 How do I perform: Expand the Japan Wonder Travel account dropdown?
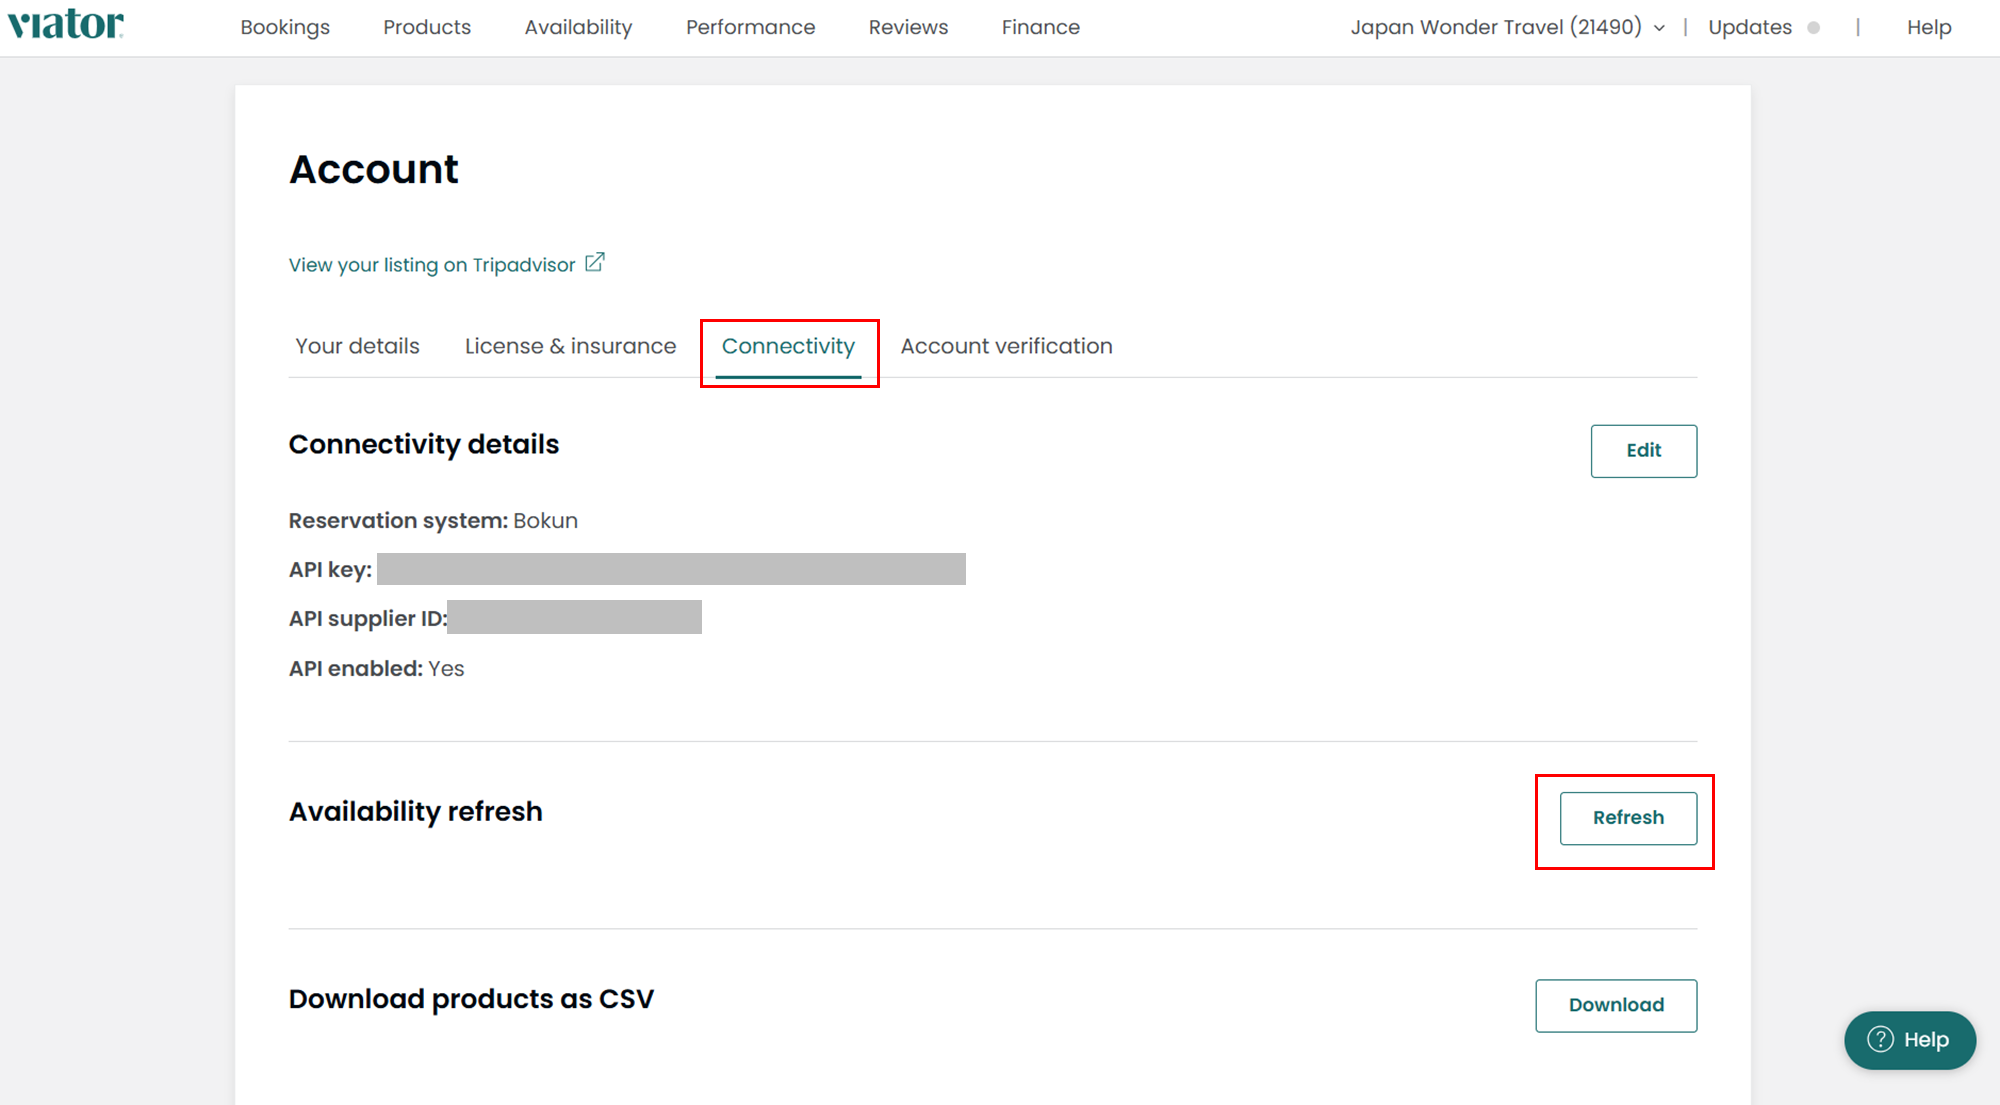[x=1659, y=28]
